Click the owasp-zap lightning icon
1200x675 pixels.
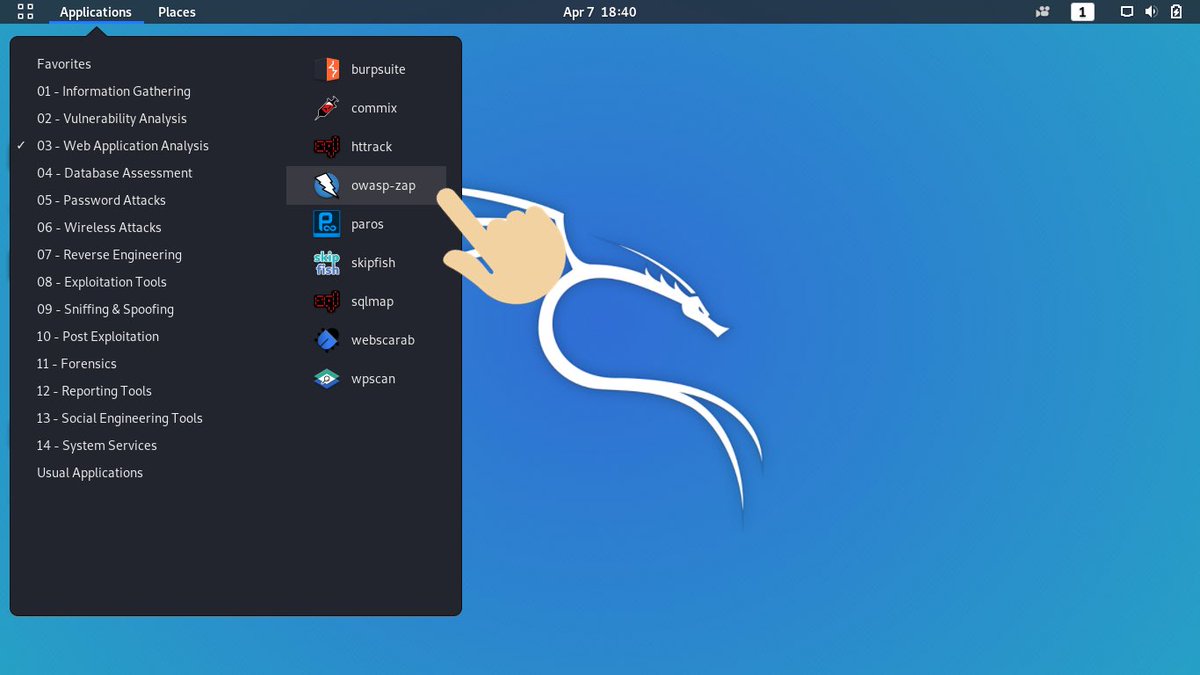click(327, 185)
